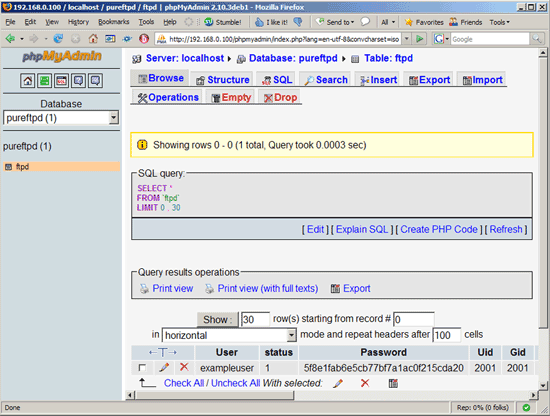Open the Bookmarks menu

(114, 22)
